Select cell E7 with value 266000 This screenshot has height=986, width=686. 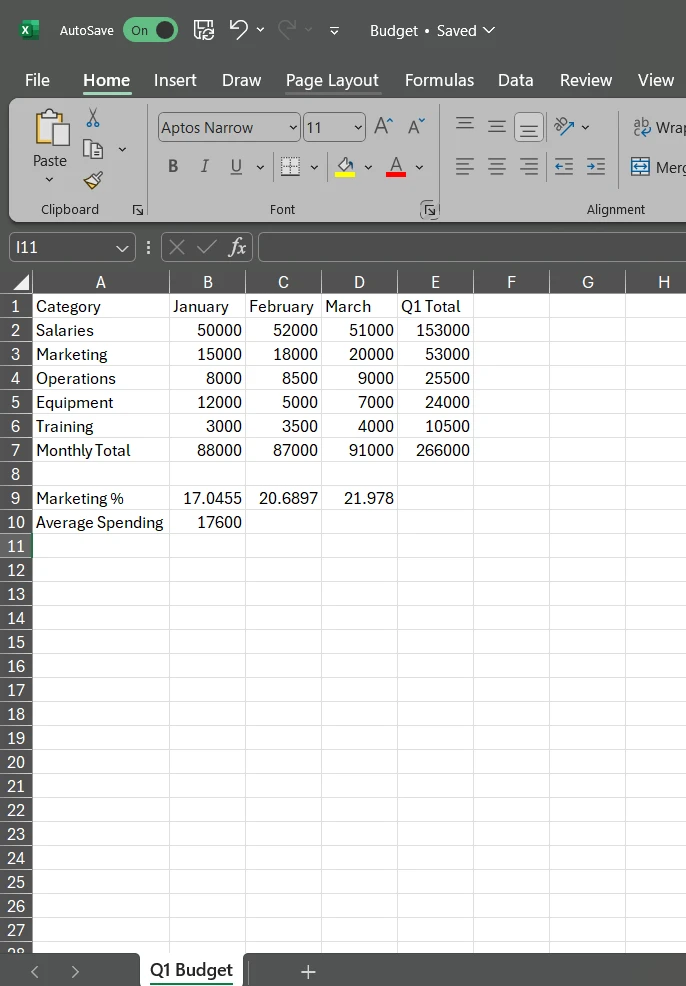point(435,450)
